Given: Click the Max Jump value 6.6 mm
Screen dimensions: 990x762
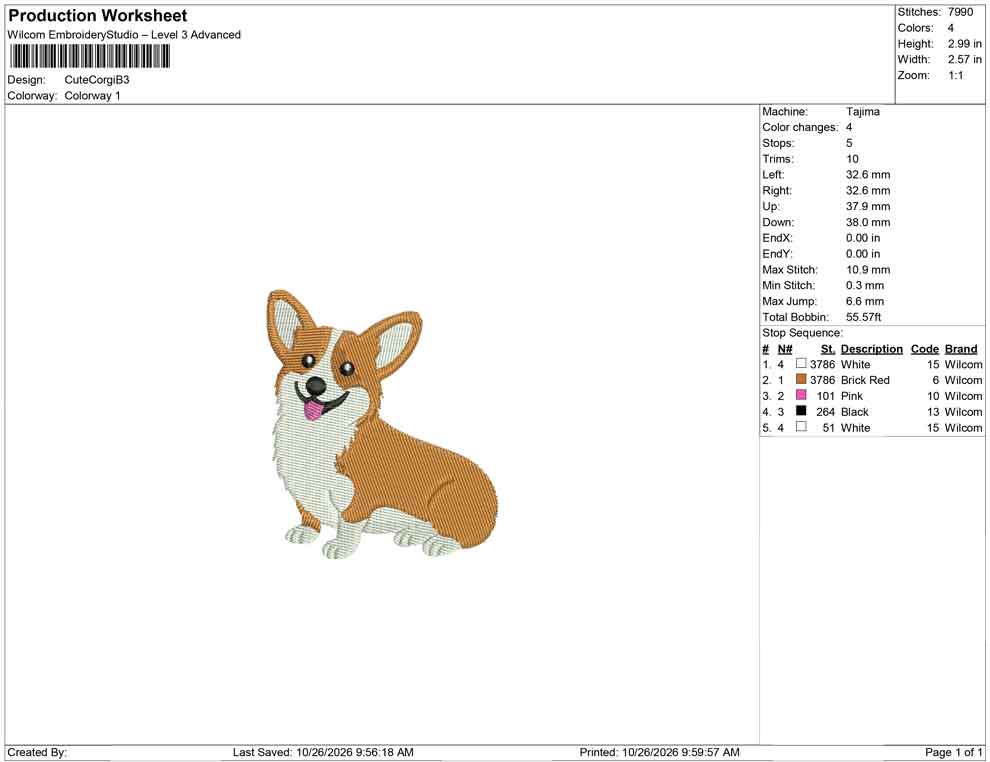Looking at the screenshot, I should pyautogui.click(x=864, y=301).
